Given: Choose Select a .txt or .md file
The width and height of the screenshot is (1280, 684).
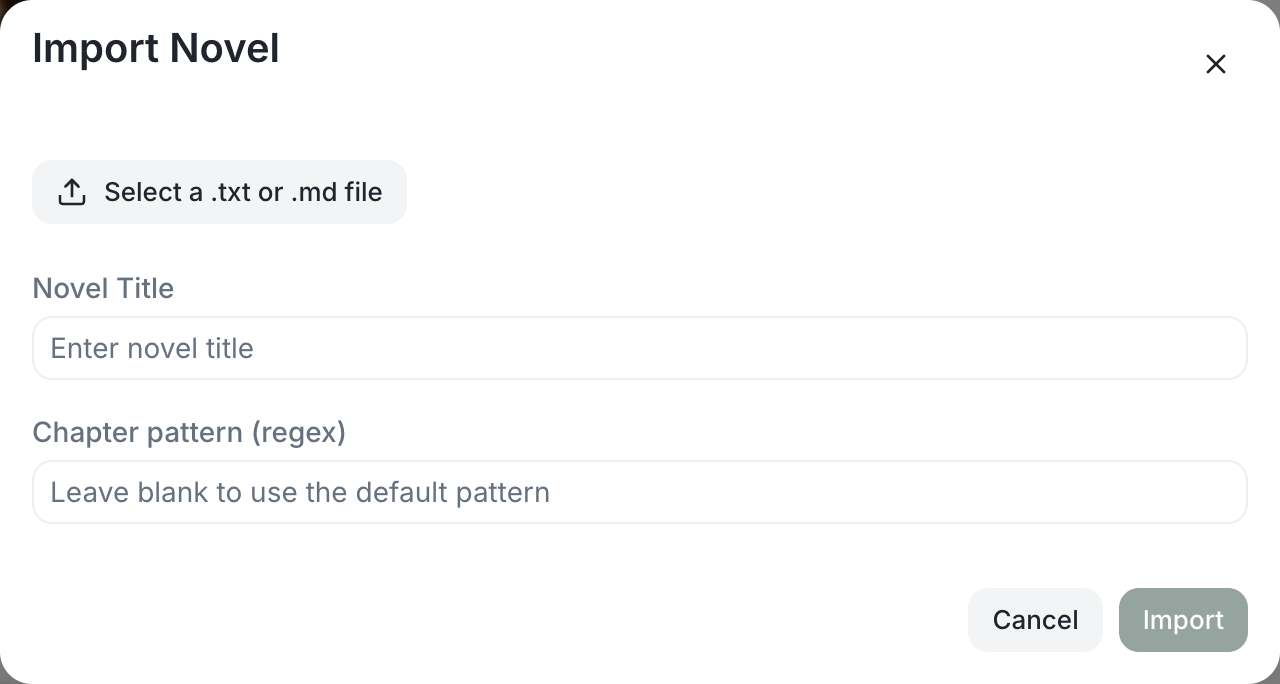Looking at the screenshot, I should 219,192.
